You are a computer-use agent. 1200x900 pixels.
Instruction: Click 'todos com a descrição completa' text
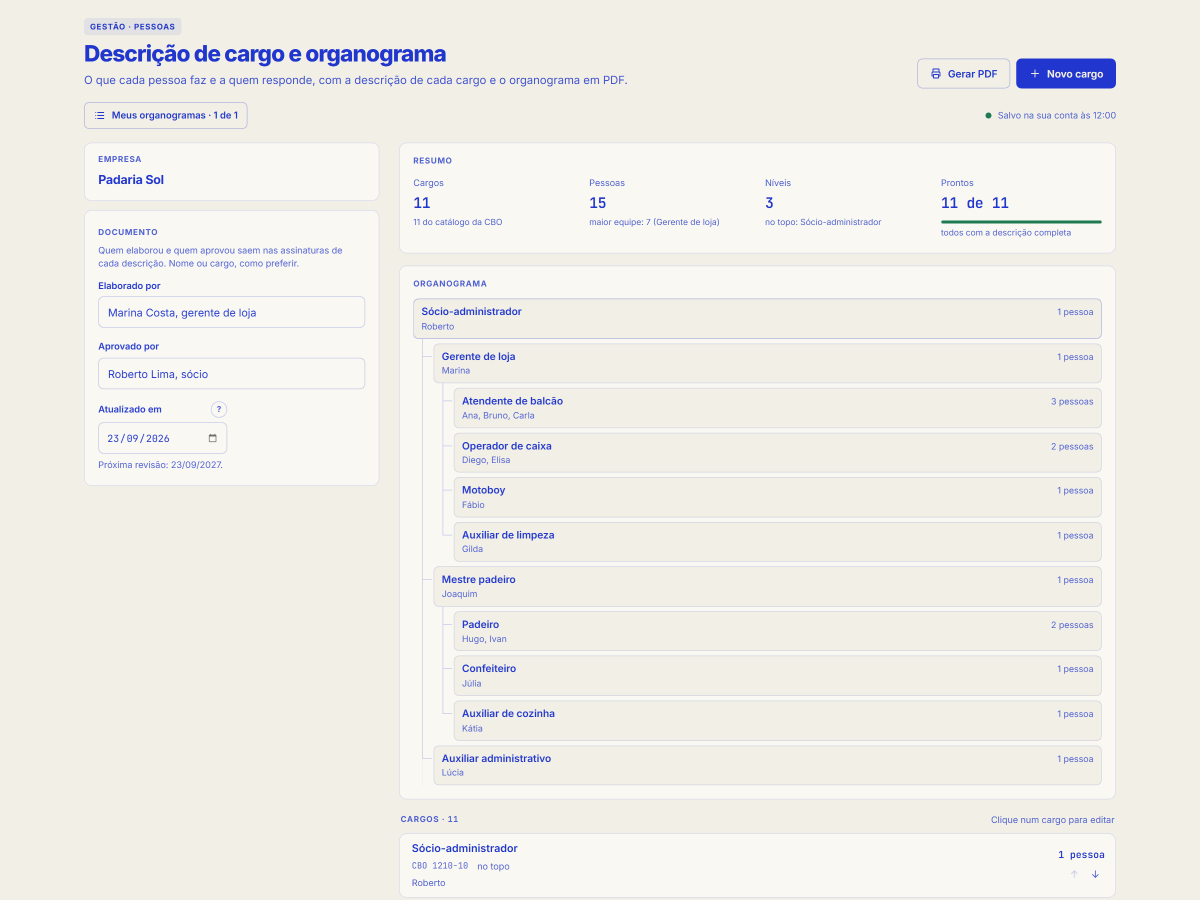coord(1006,233)
